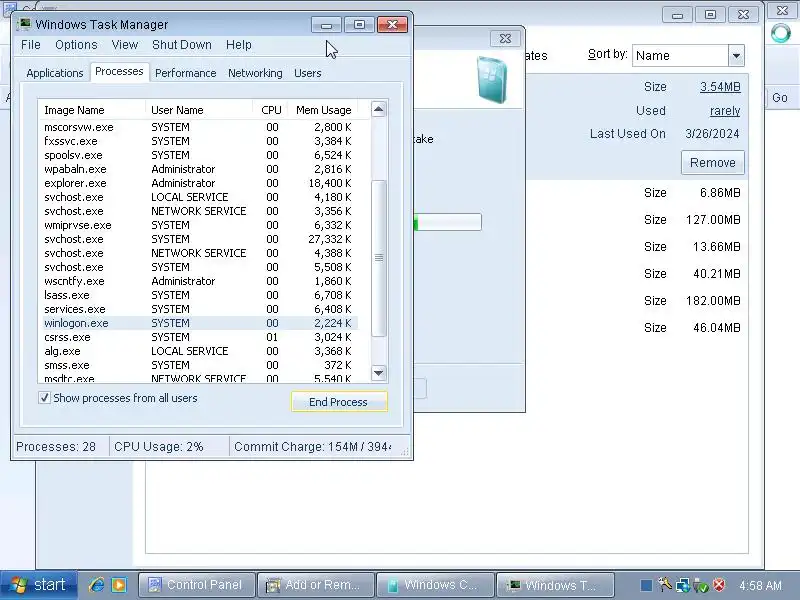Click the Task Manager CPU tray icon

(x=646, y=585)
